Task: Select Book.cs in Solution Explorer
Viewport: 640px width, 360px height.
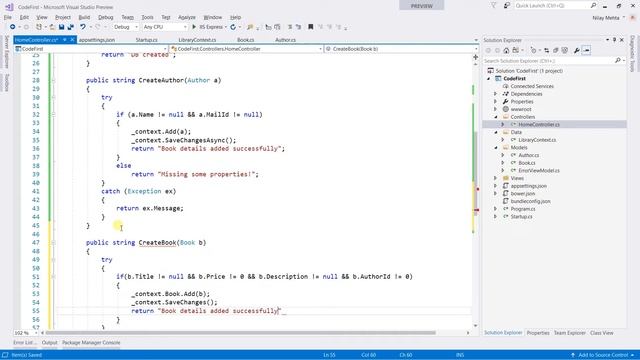Action: pos(527,163)
